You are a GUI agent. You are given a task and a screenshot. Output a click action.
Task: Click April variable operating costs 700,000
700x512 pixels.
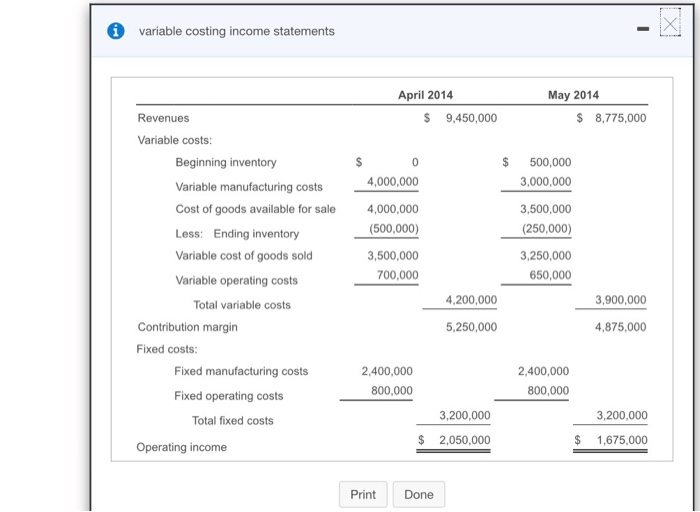click(398, 275)
